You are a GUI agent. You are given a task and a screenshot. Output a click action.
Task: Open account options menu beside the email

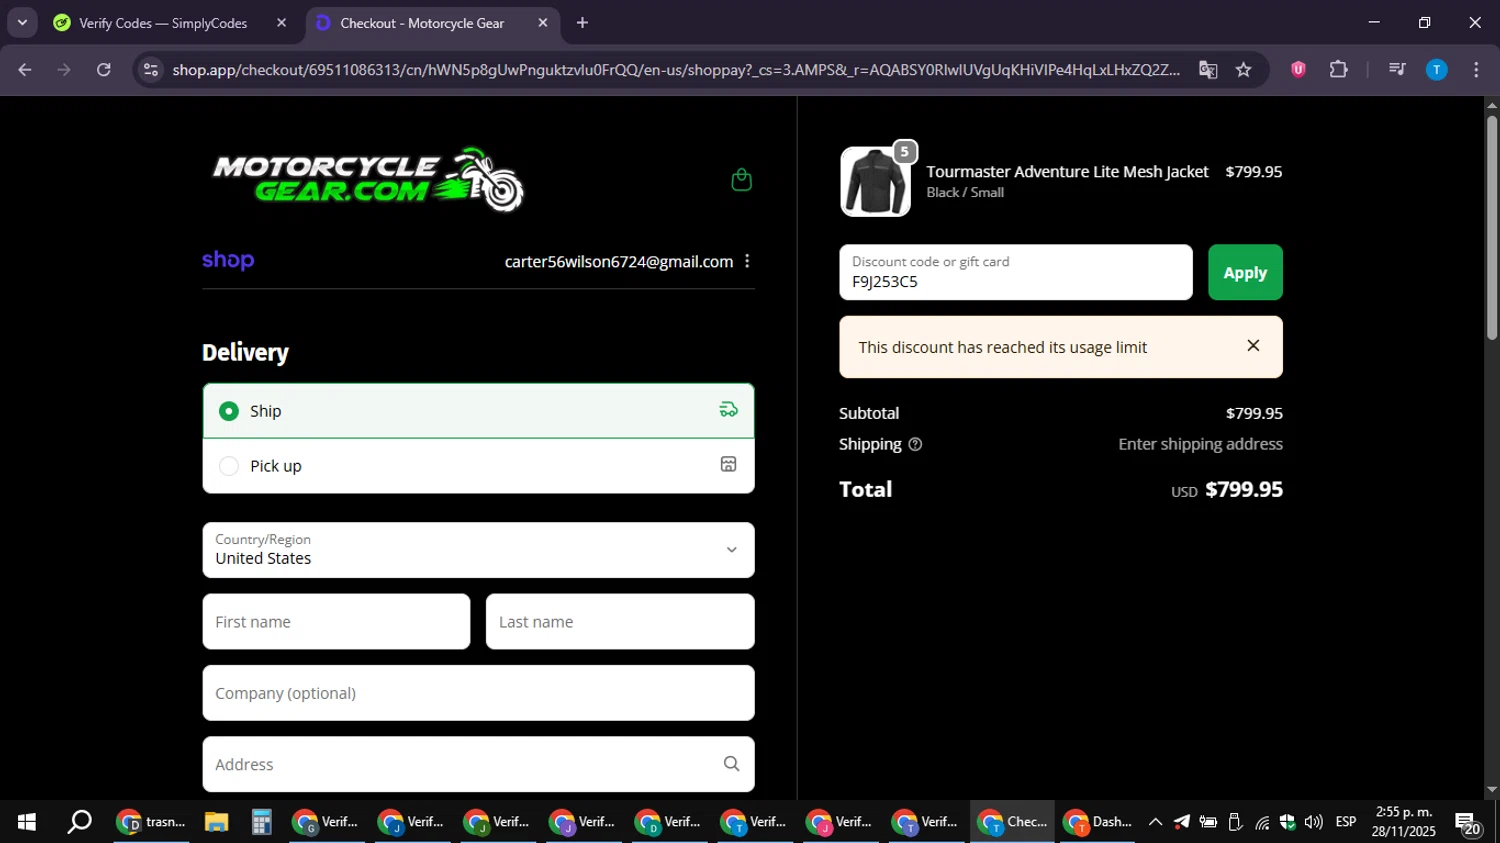pyautogui.click(x=747, y=261)
